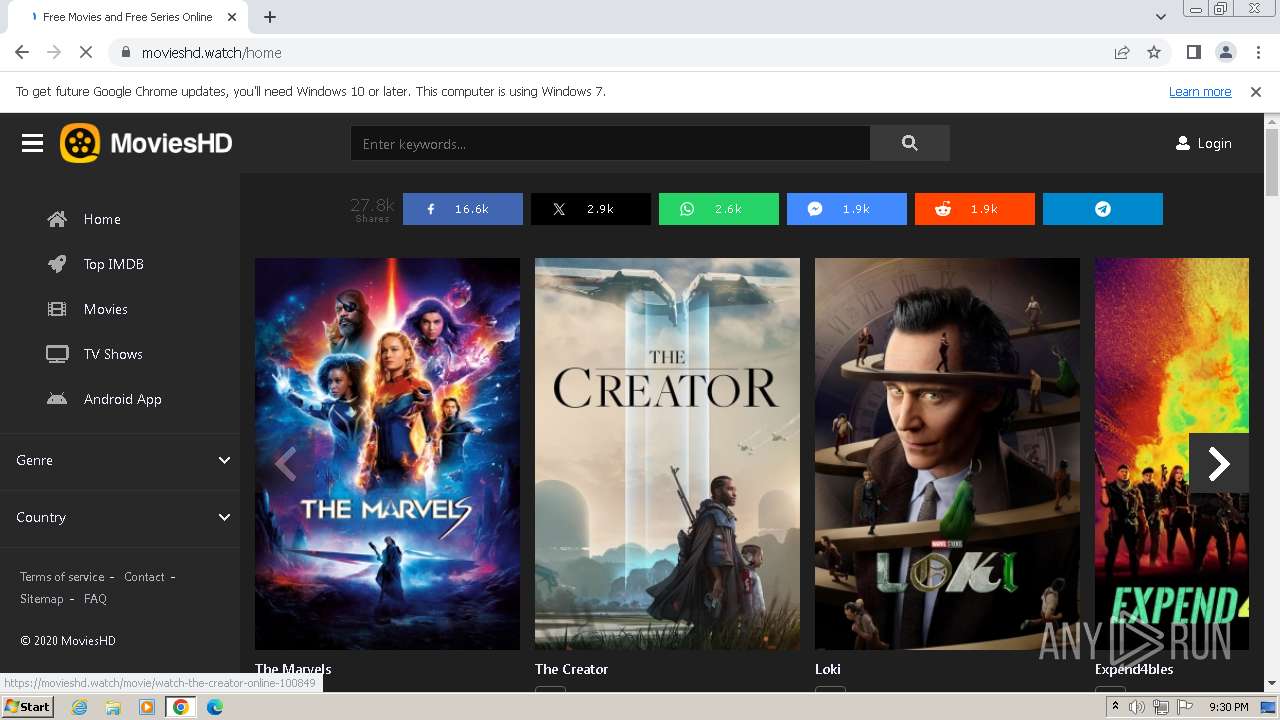Screen dimensions: 1280x720
Task: Click the taskbar clock 9:30 PM
Action: coord(1229,707)
